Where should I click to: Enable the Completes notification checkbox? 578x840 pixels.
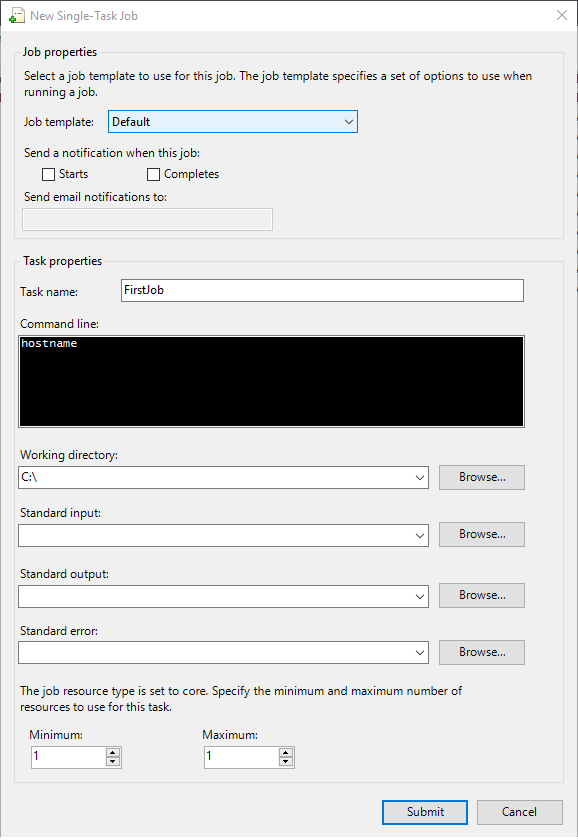pyautogui.click(x=153, y=174)
